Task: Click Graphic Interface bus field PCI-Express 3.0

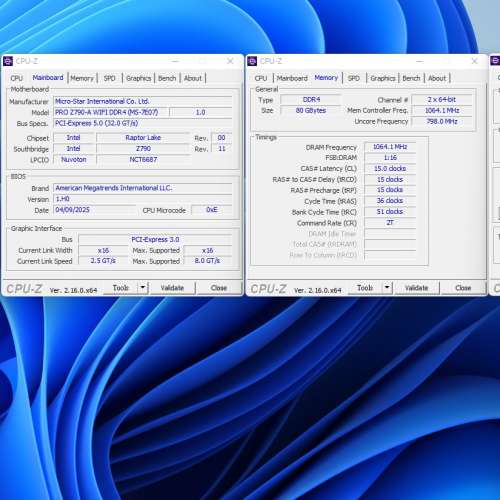Action: point(155,240)
